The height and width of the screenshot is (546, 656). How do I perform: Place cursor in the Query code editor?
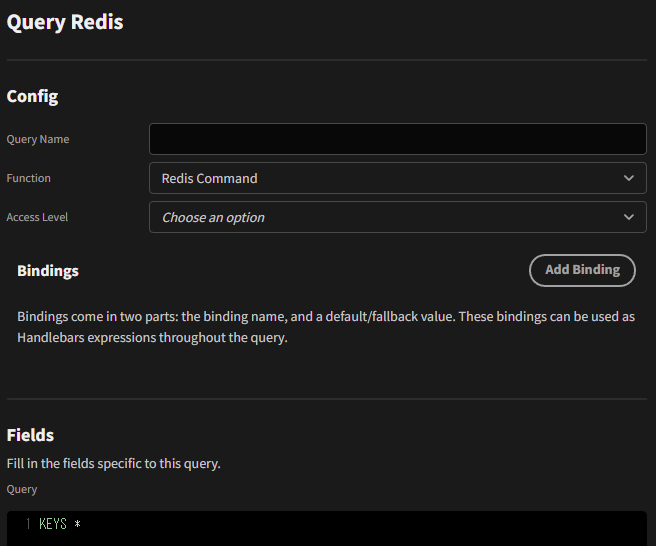coord(327,528)
